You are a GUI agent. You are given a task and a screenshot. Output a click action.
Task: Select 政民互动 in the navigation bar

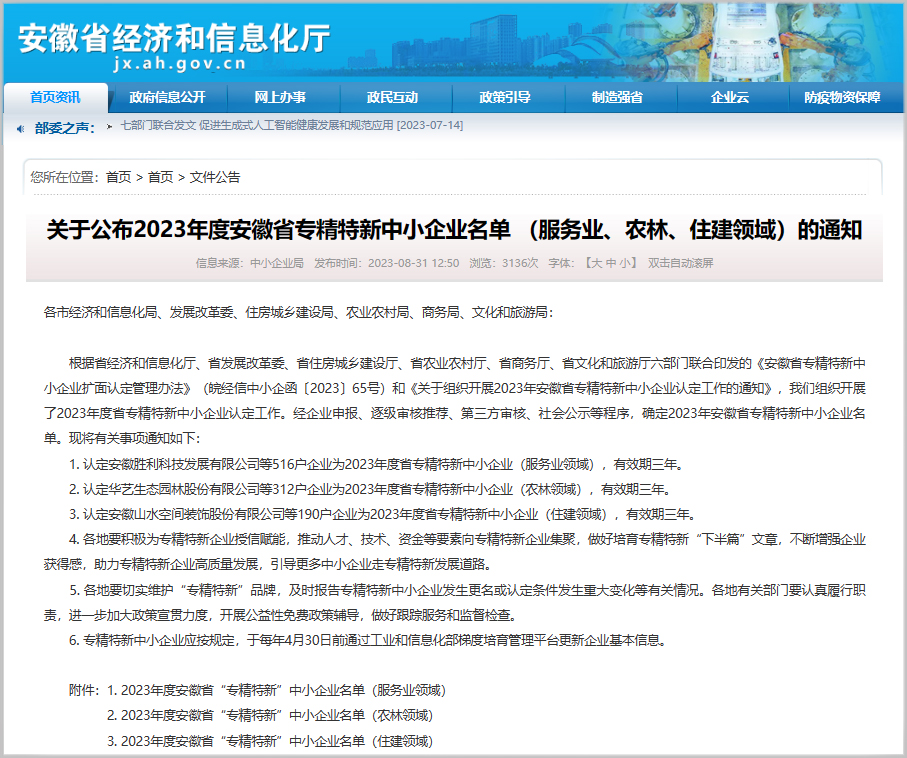point(392,97)
